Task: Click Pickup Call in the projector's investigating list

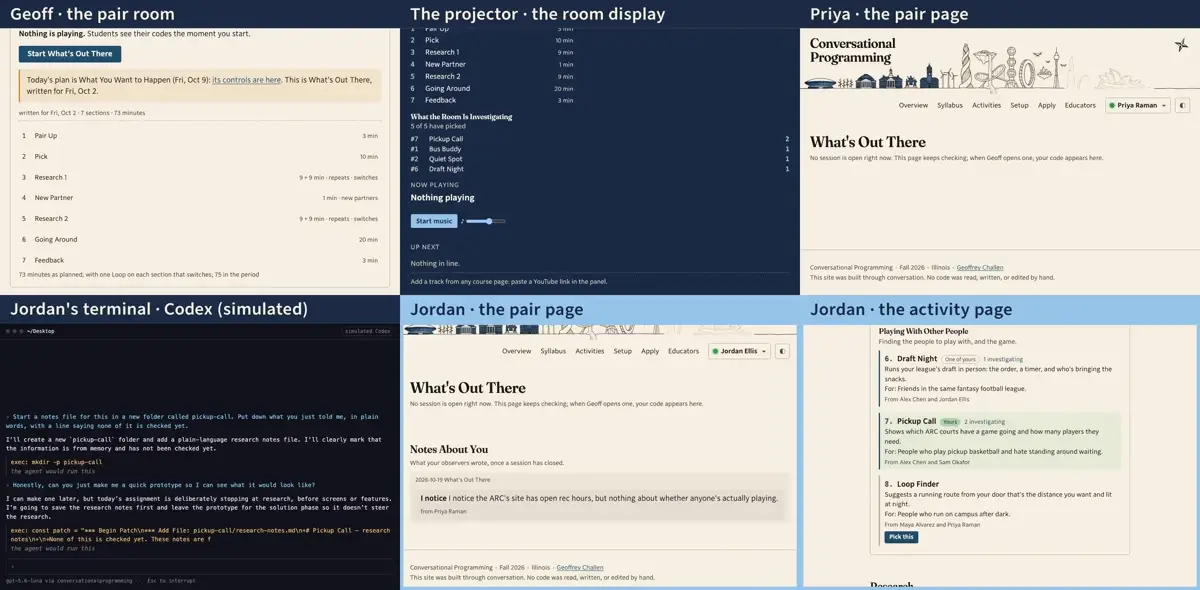Action: click(x=446, y=139)
